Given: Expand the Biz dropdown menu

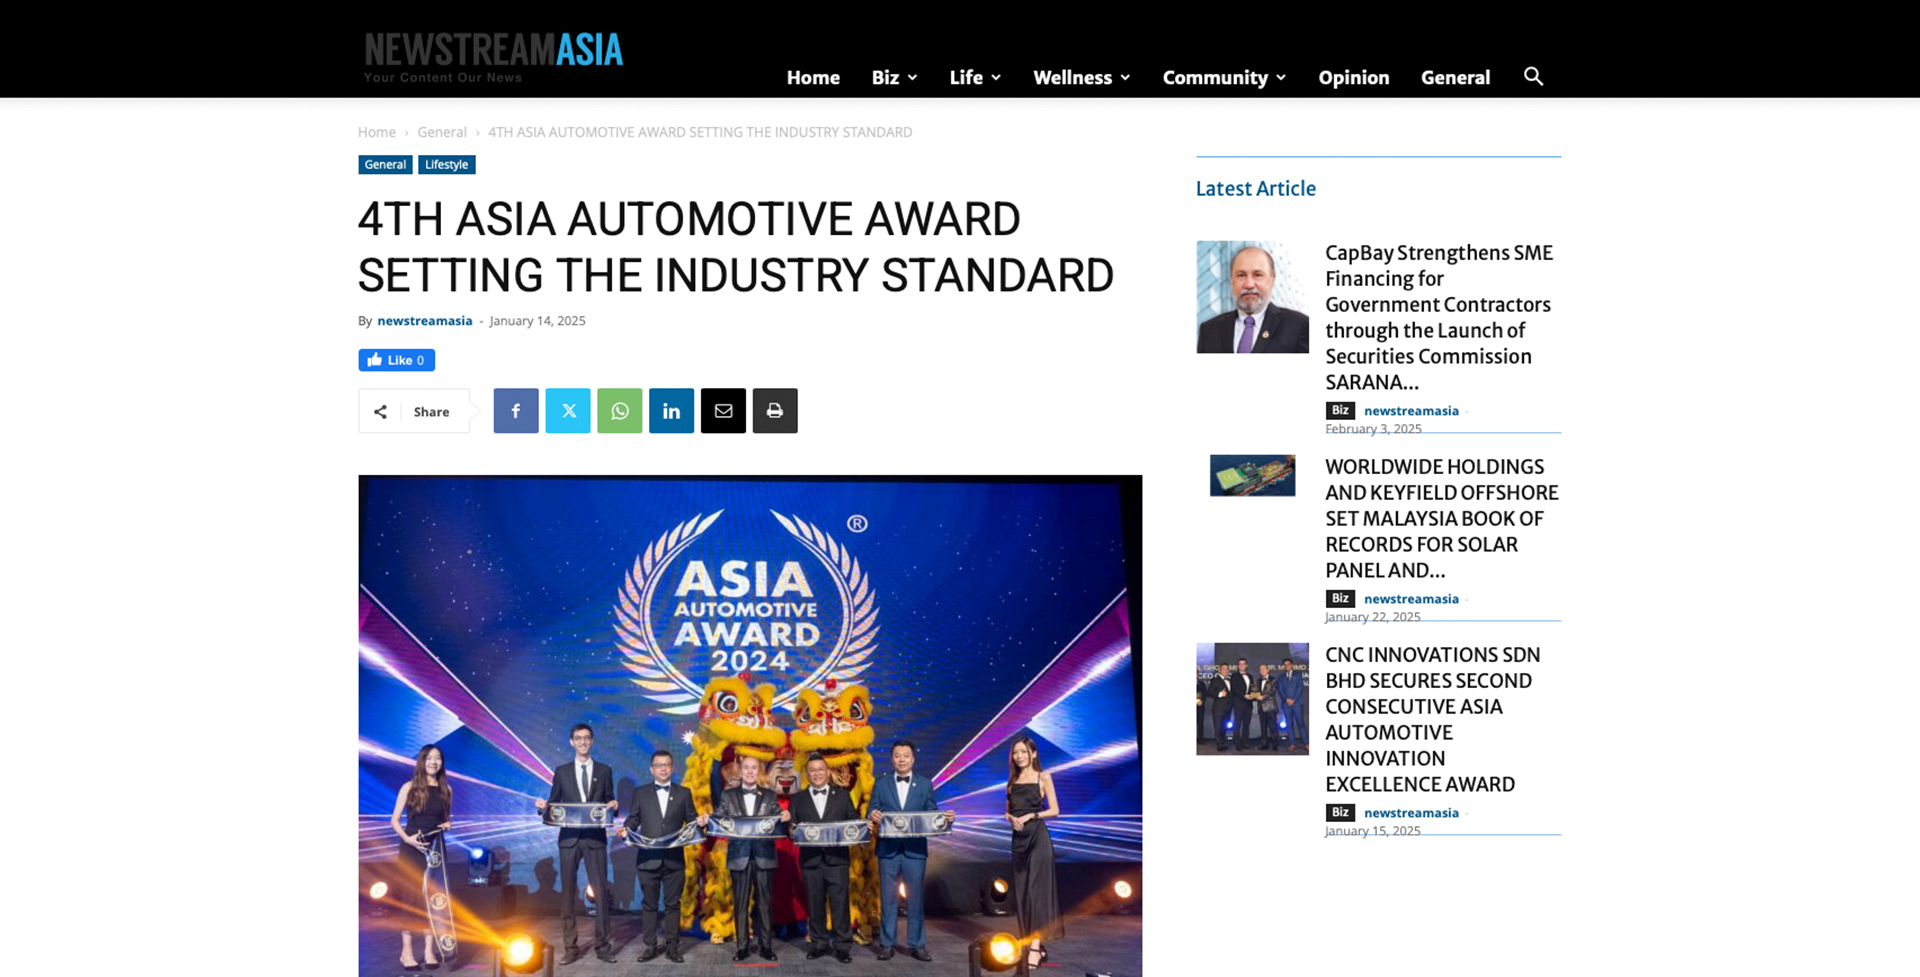Looking at the screenshot, I should point(894,78).
